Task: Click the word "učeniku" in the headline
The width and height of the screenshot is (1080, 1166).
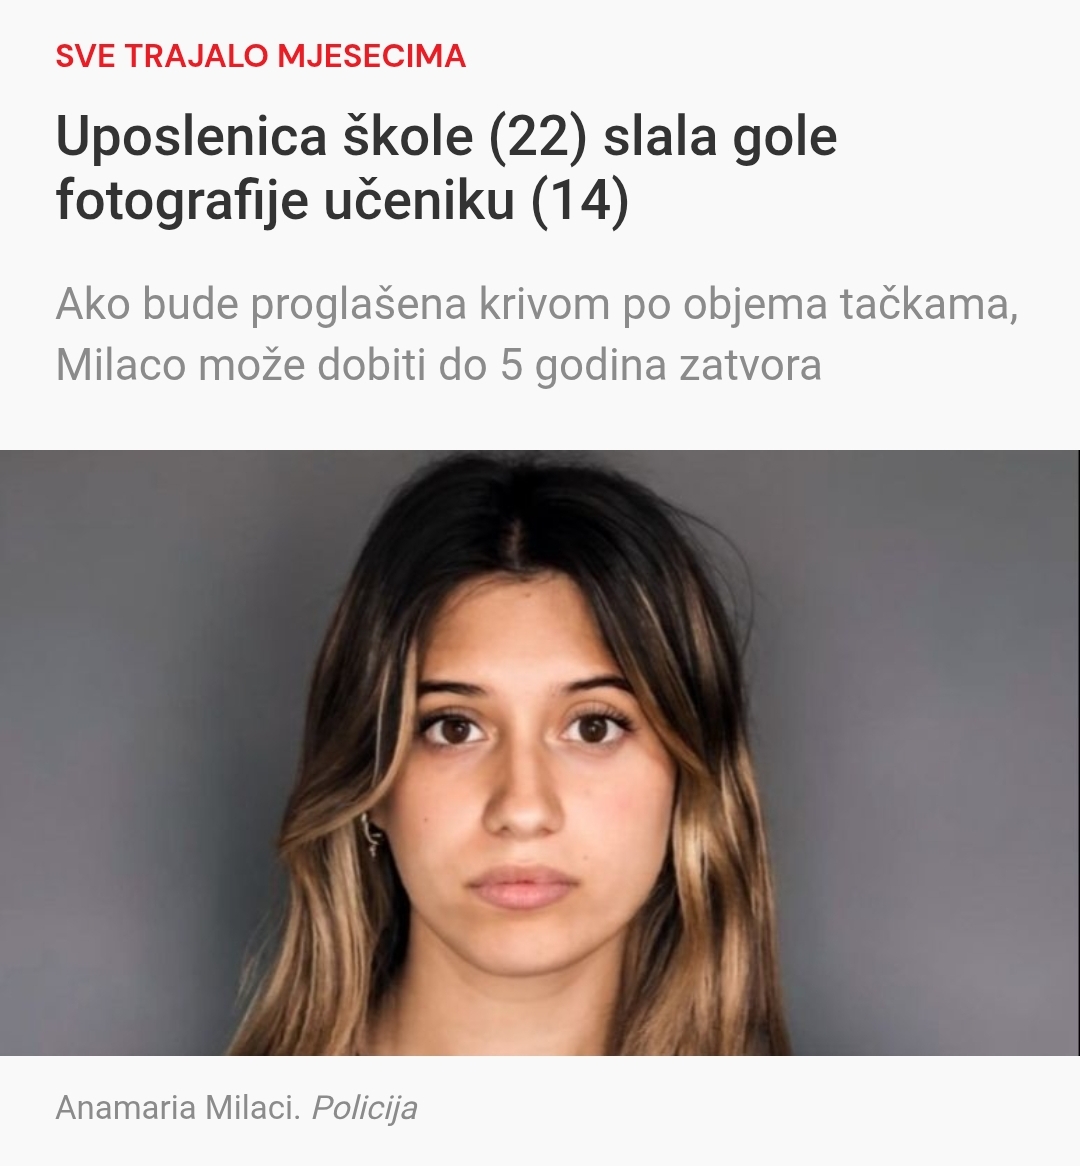Action: tap(420, 201)
